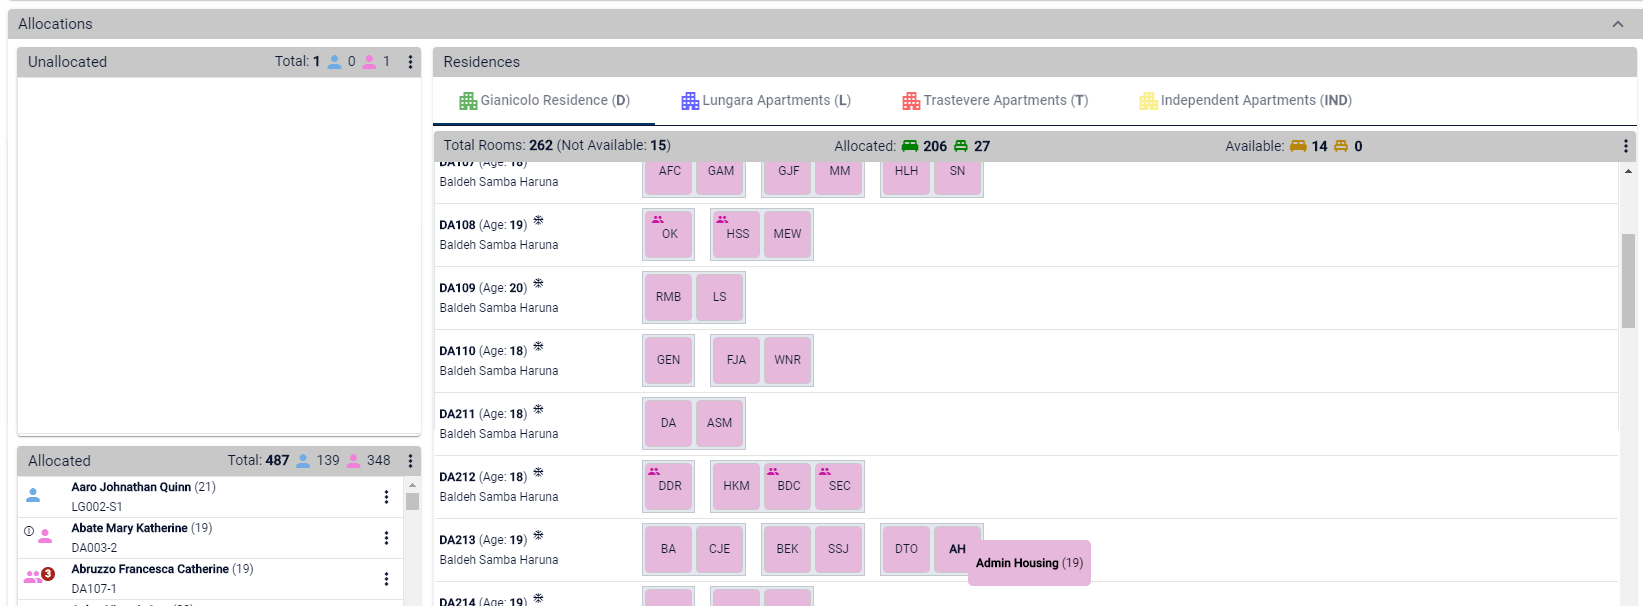Click the orange available bed icon beside 14
1643x606 pixels.
[x=1298, y=146]
